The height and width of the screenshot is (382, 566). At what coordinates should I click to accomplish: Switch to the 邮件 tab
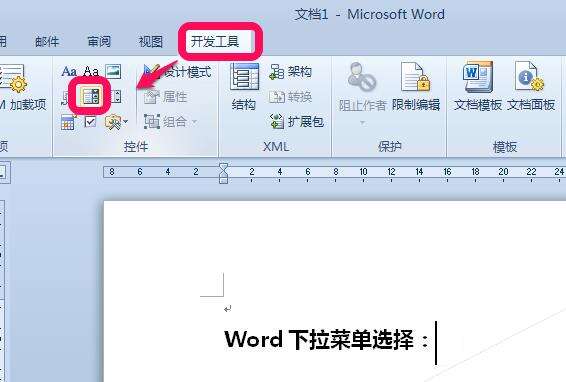[47, 41]
